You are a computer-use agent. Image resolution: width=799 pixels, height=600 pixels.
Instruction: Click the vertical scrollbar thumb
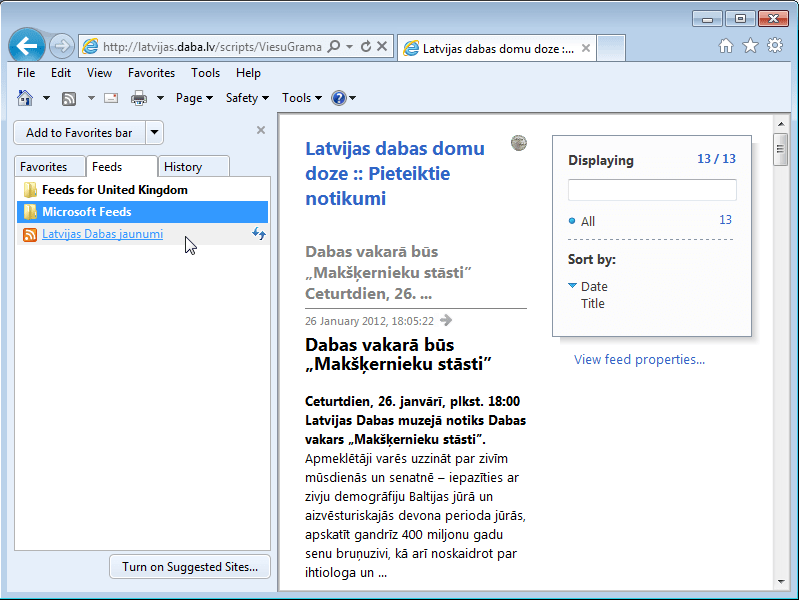pyautogui.click(x=780, y=149)
